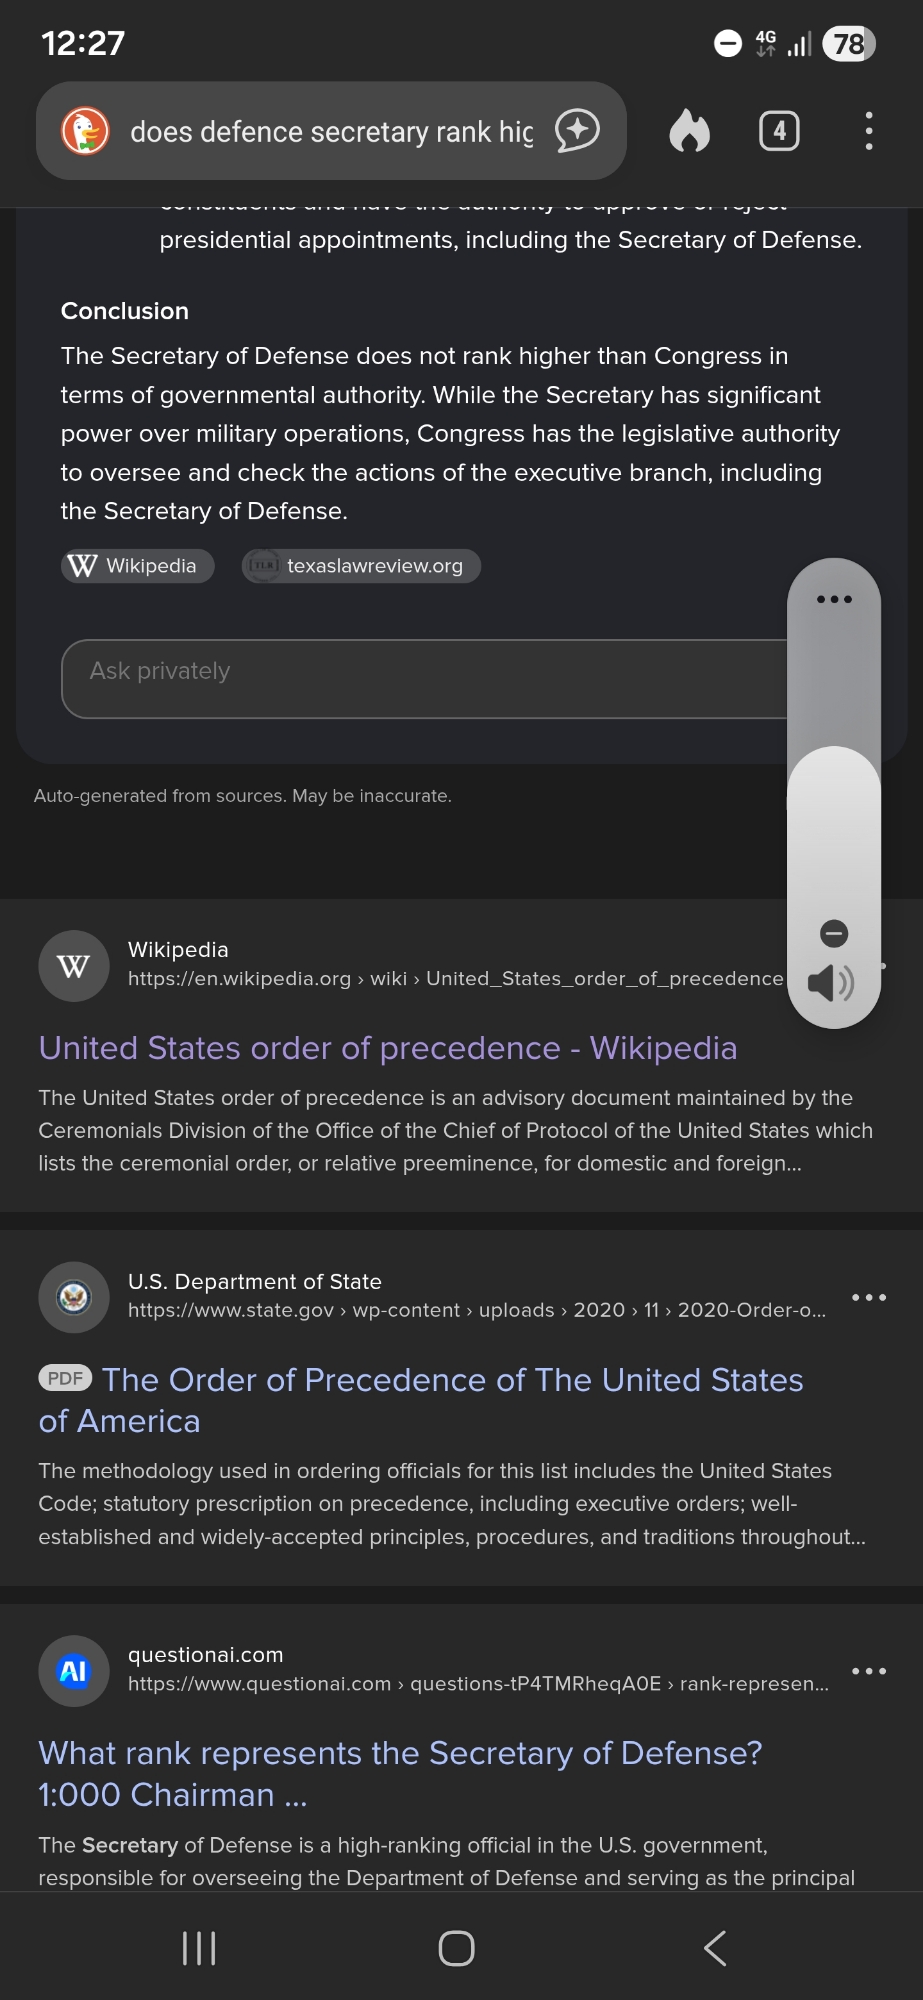
Task: Mute the speaker volume icon
Action: 830,984
